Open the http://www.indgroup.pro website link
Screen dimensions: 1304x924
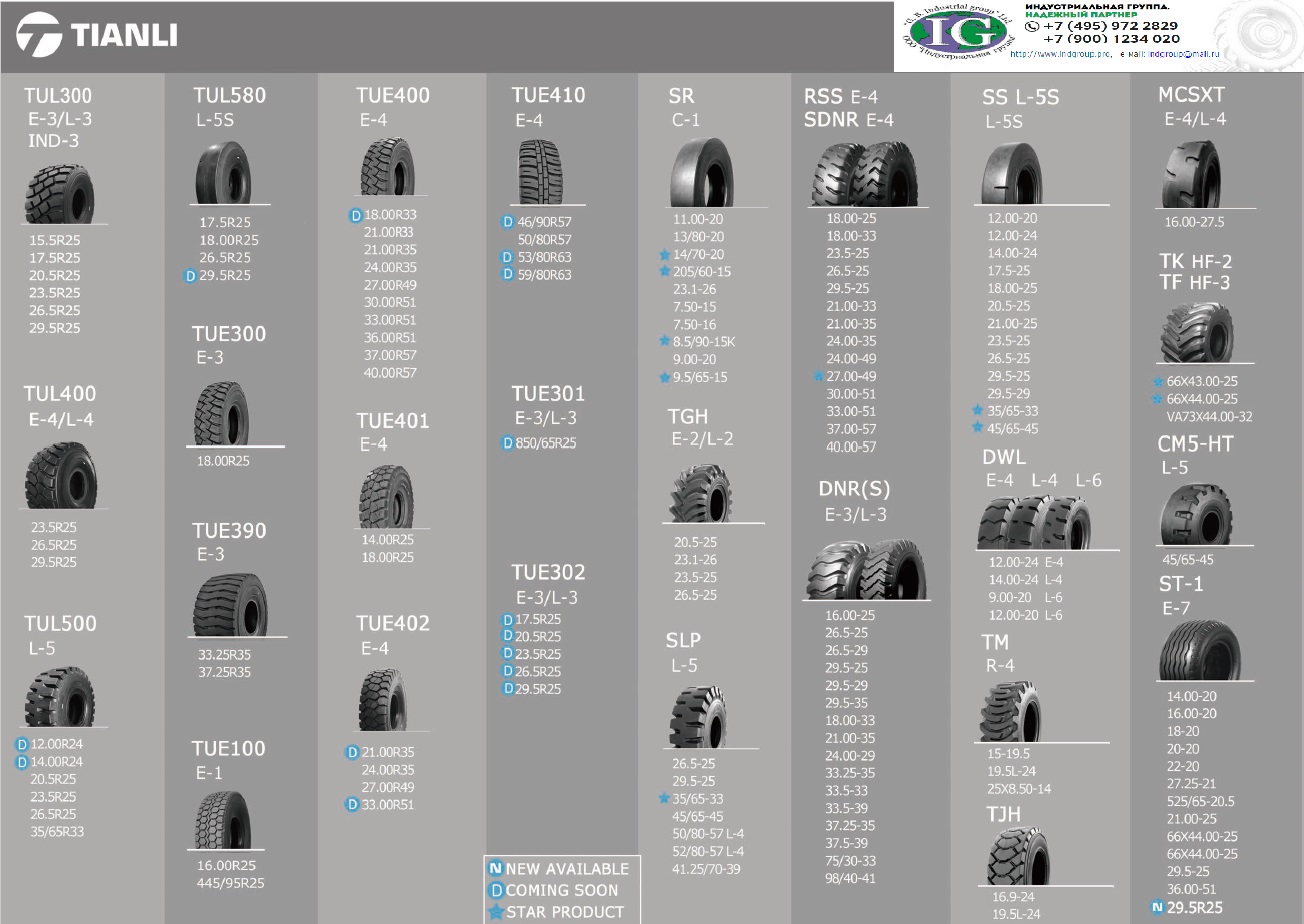tap(1061, 53)
